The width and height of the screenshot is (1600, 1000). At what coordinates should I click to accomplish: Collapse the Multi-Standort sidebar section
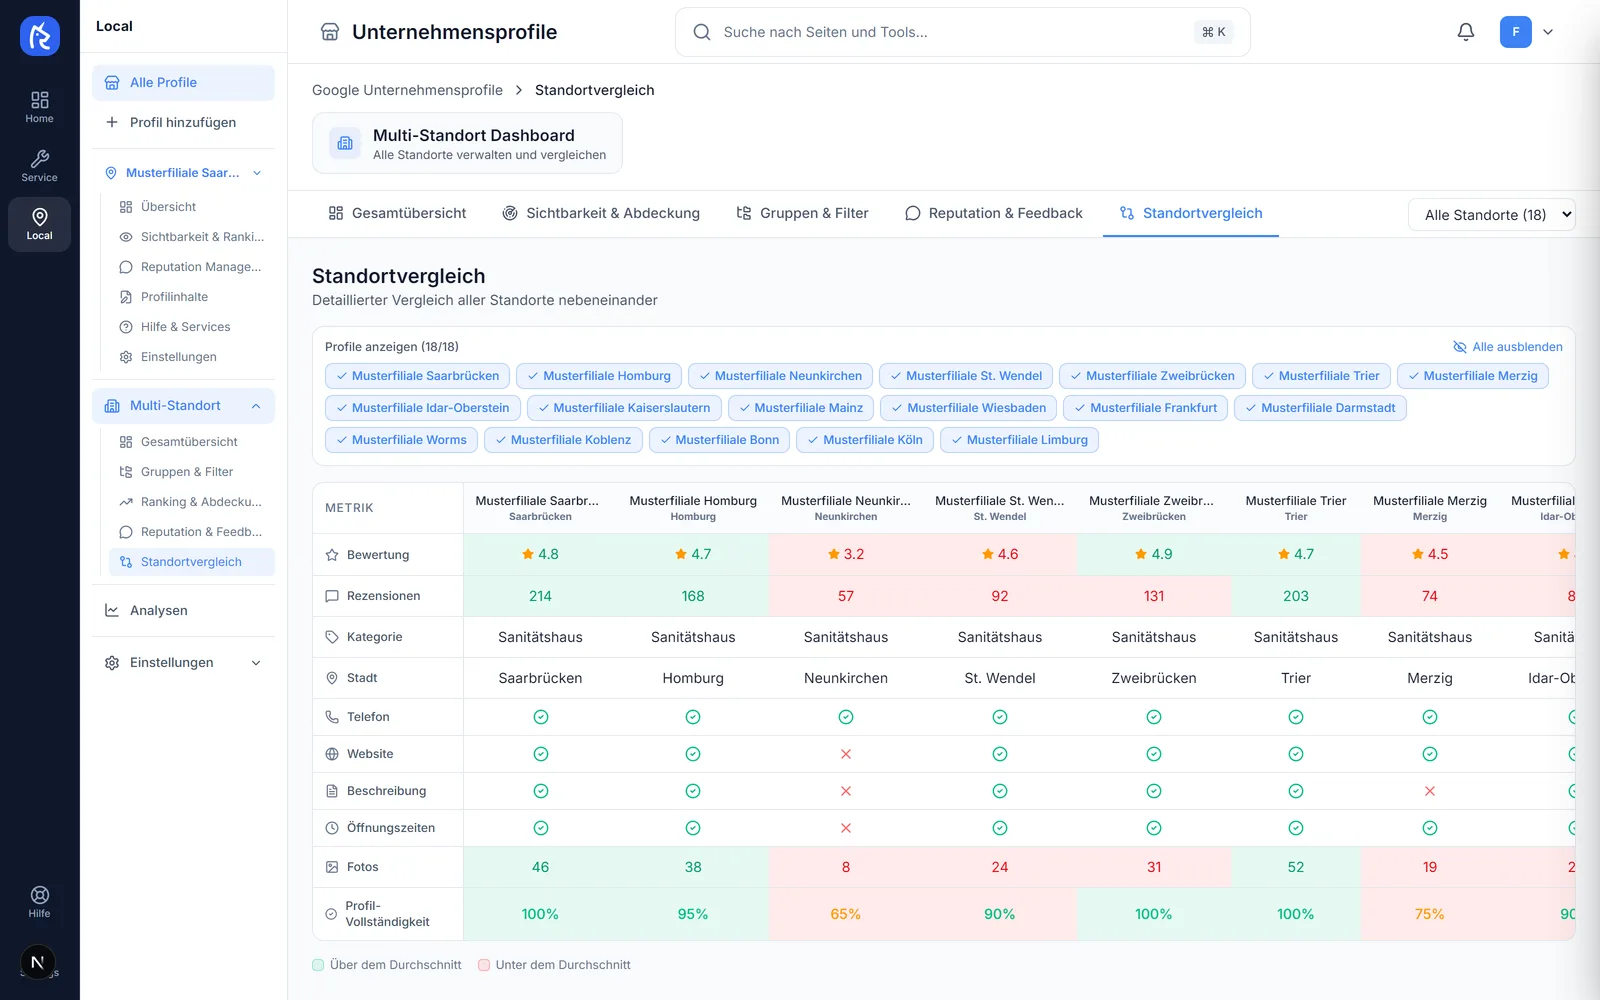tap(256, 406)
